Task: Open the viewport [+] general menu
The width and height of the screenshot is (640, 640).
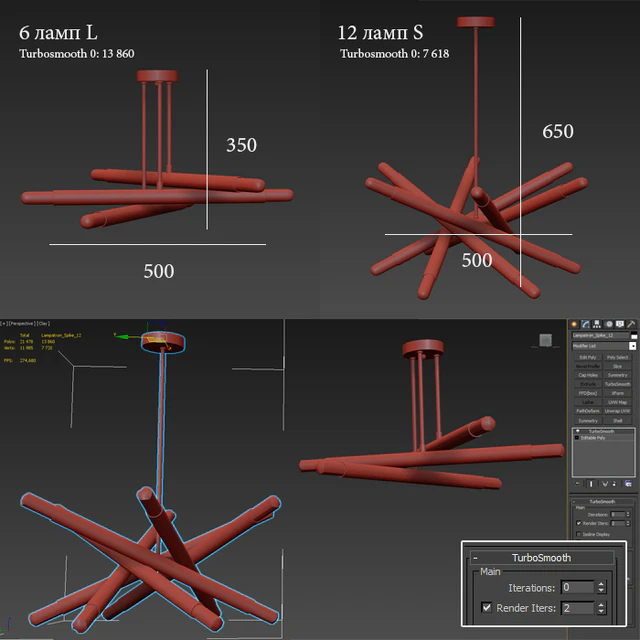Action: click(4, 323)
